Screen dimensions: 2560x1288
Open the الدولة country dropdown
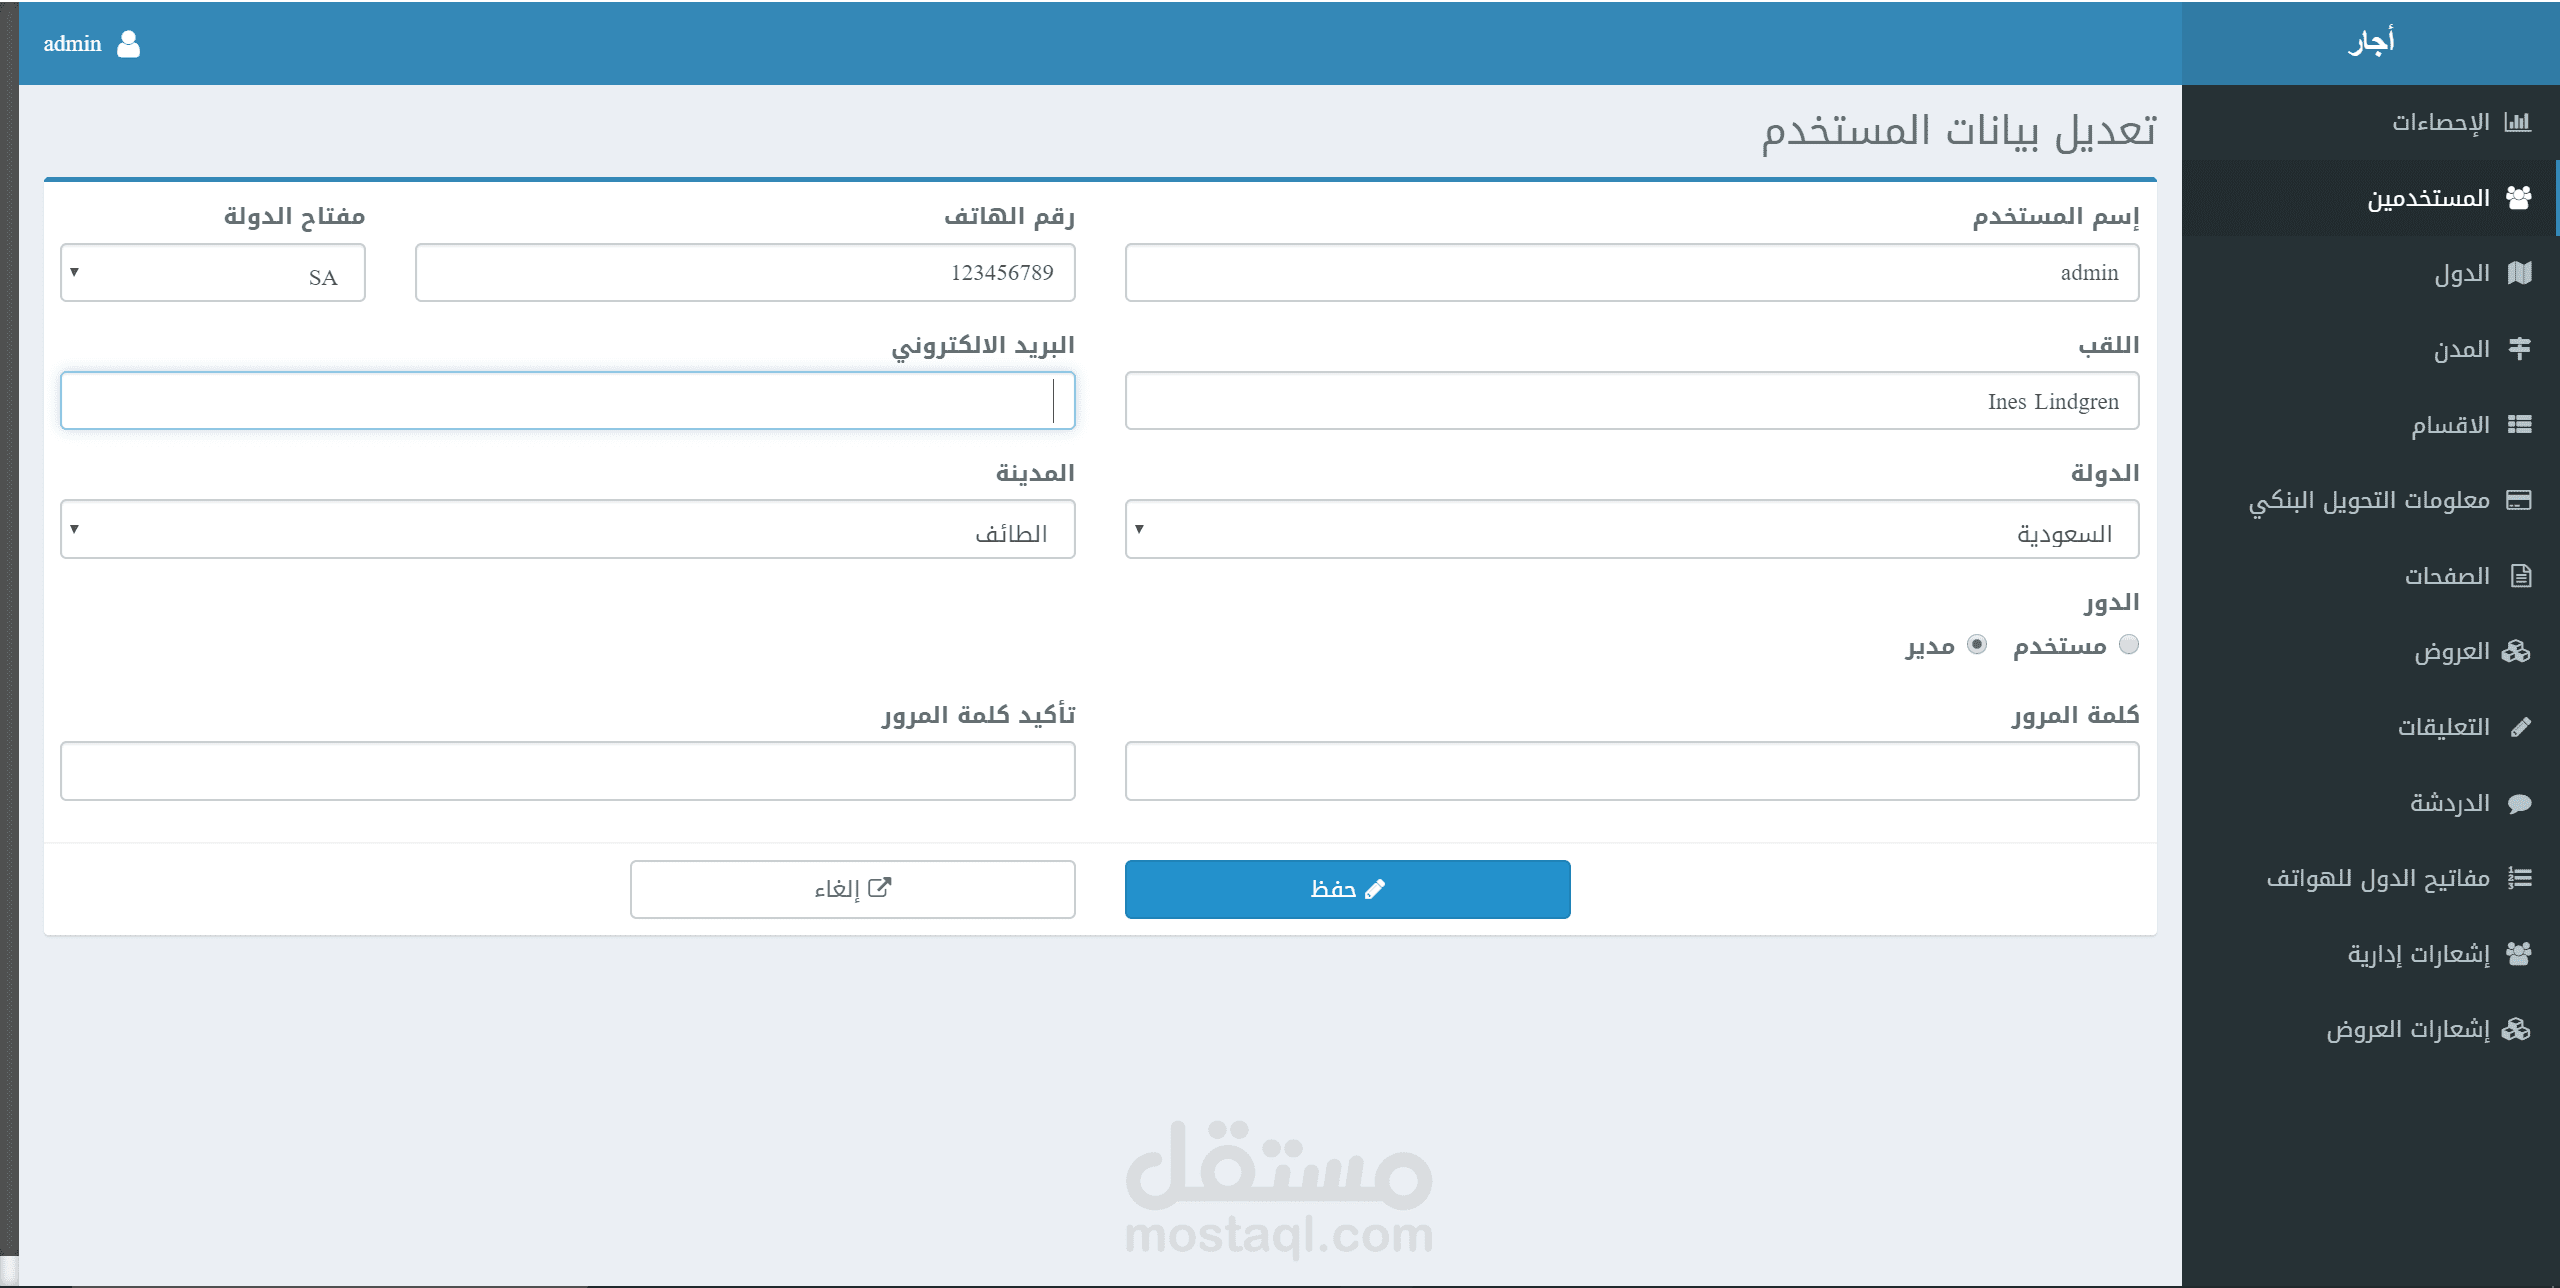pos(1631,529)
